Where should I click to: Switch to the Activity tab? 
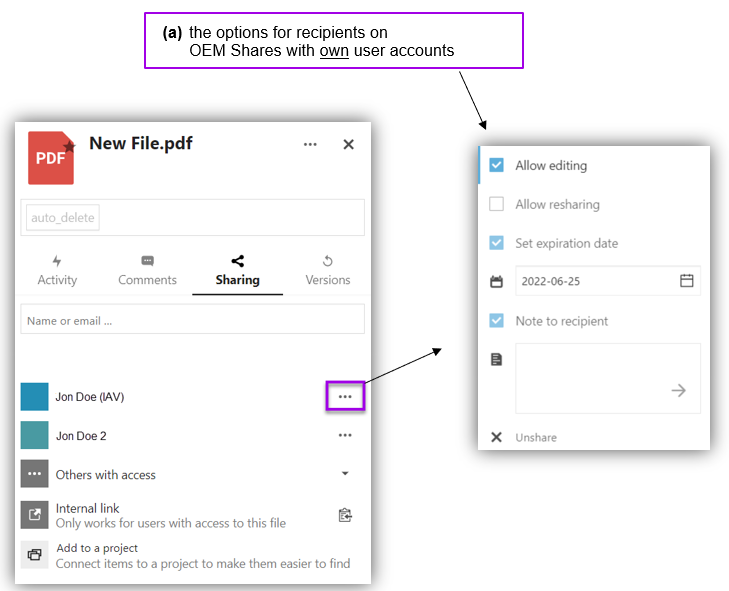pyautogui.click(x=57, y=271)
